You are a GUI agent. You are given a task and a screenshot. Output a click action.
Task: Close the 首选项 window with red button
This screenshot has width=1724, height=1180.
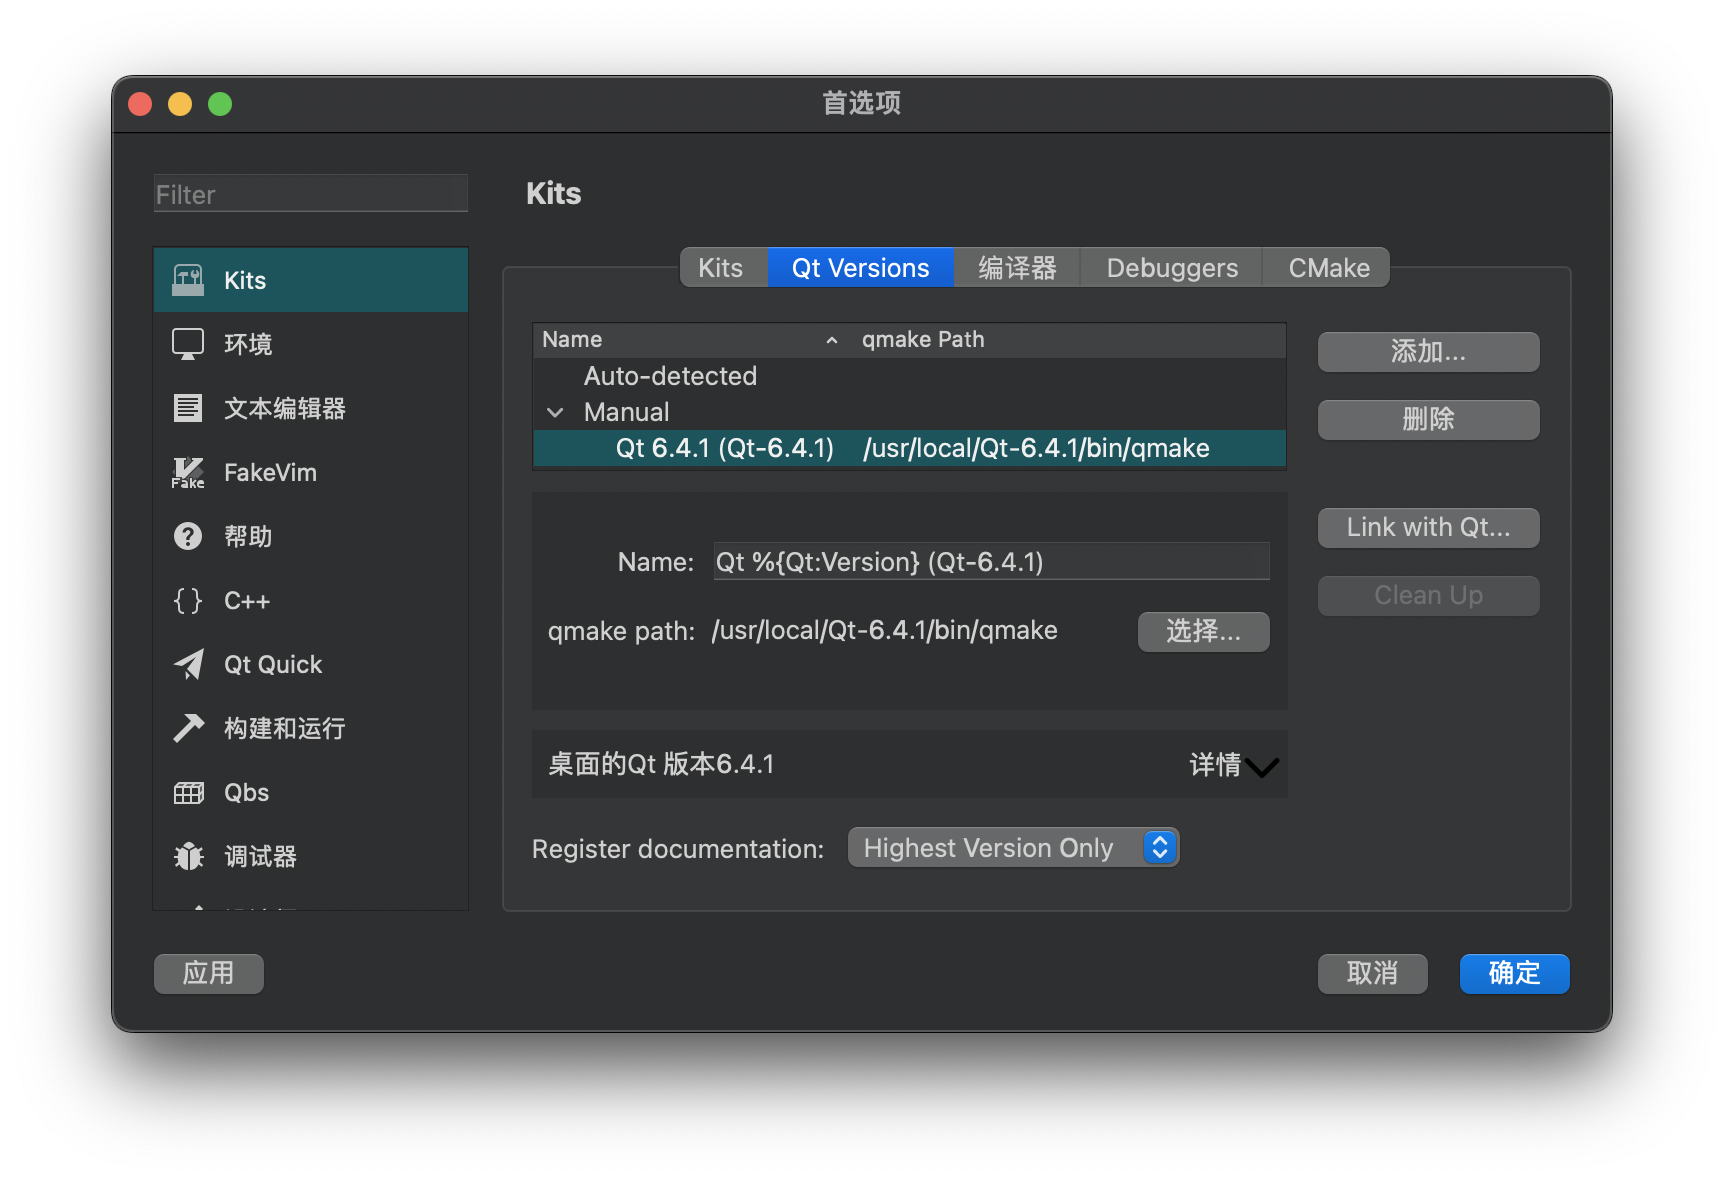click(140, 104)
